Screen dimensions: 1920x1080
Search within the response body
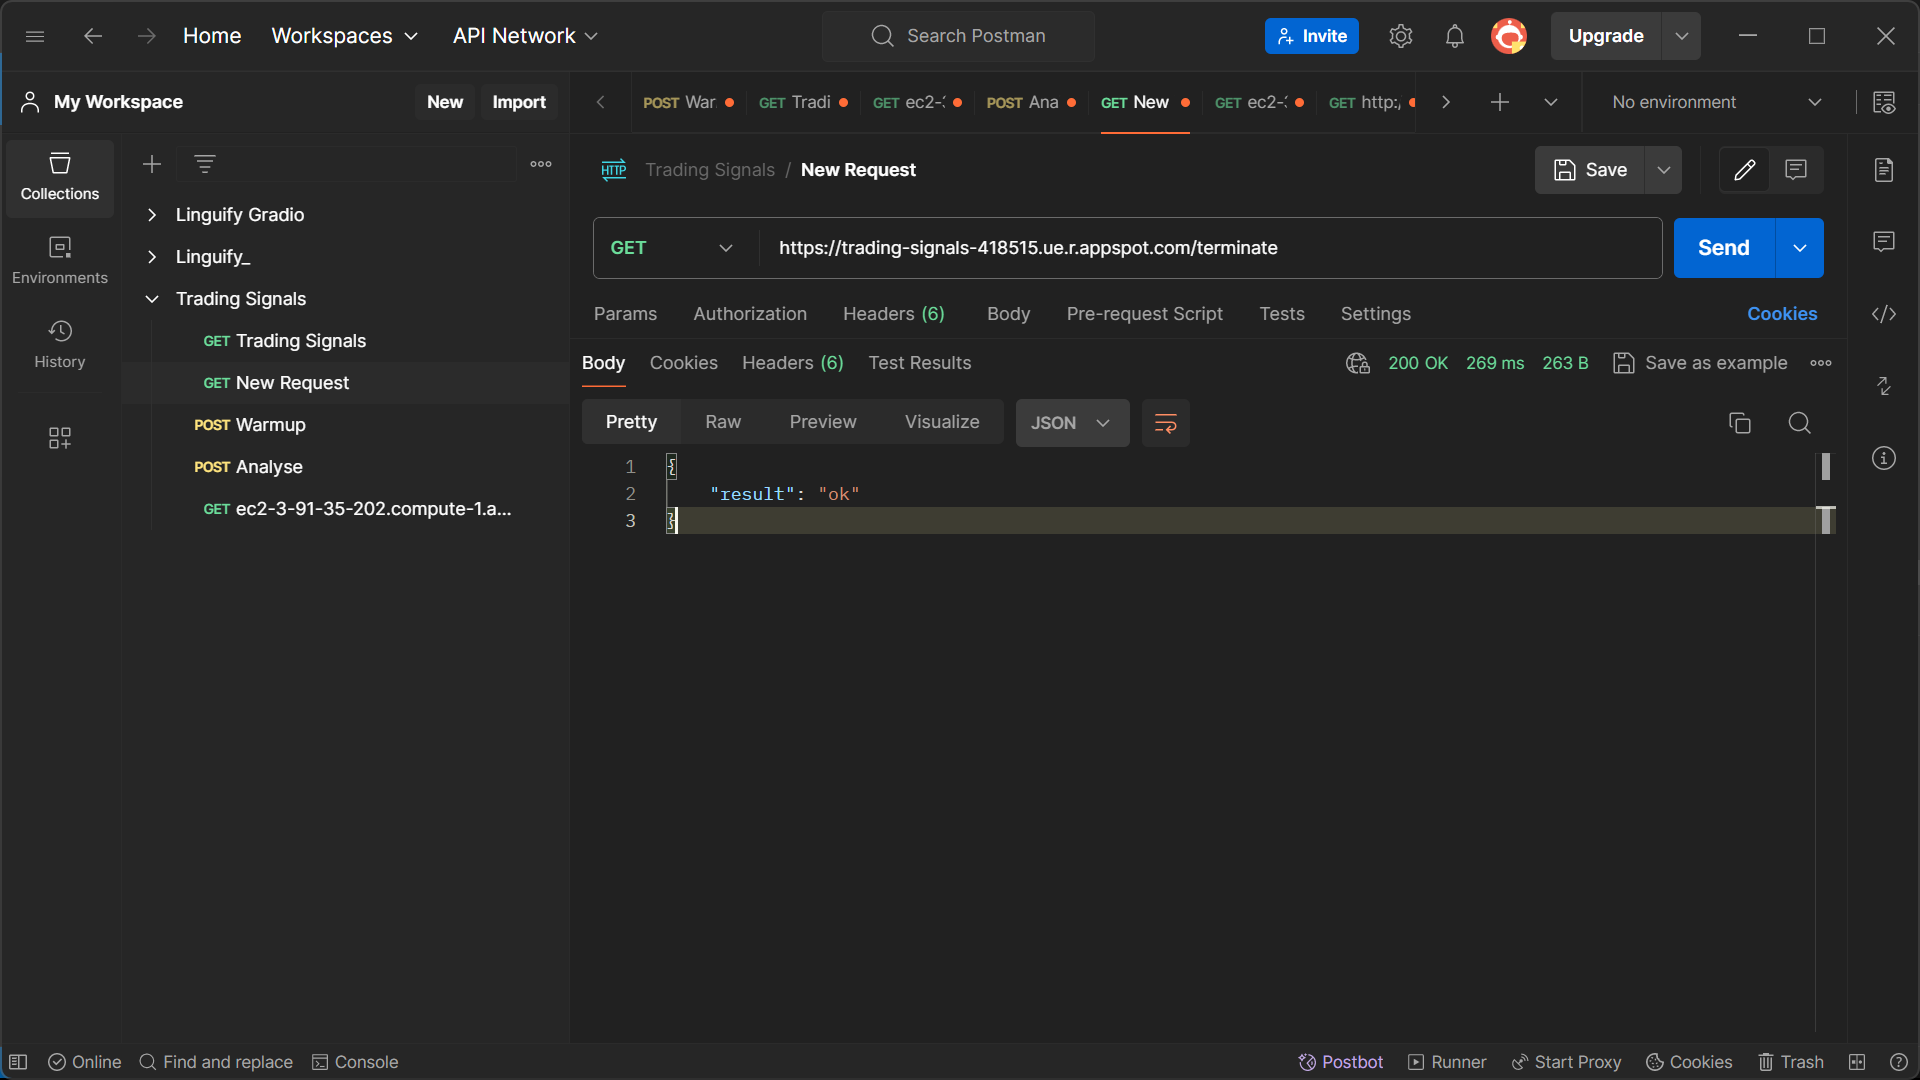coord(1799,423)
